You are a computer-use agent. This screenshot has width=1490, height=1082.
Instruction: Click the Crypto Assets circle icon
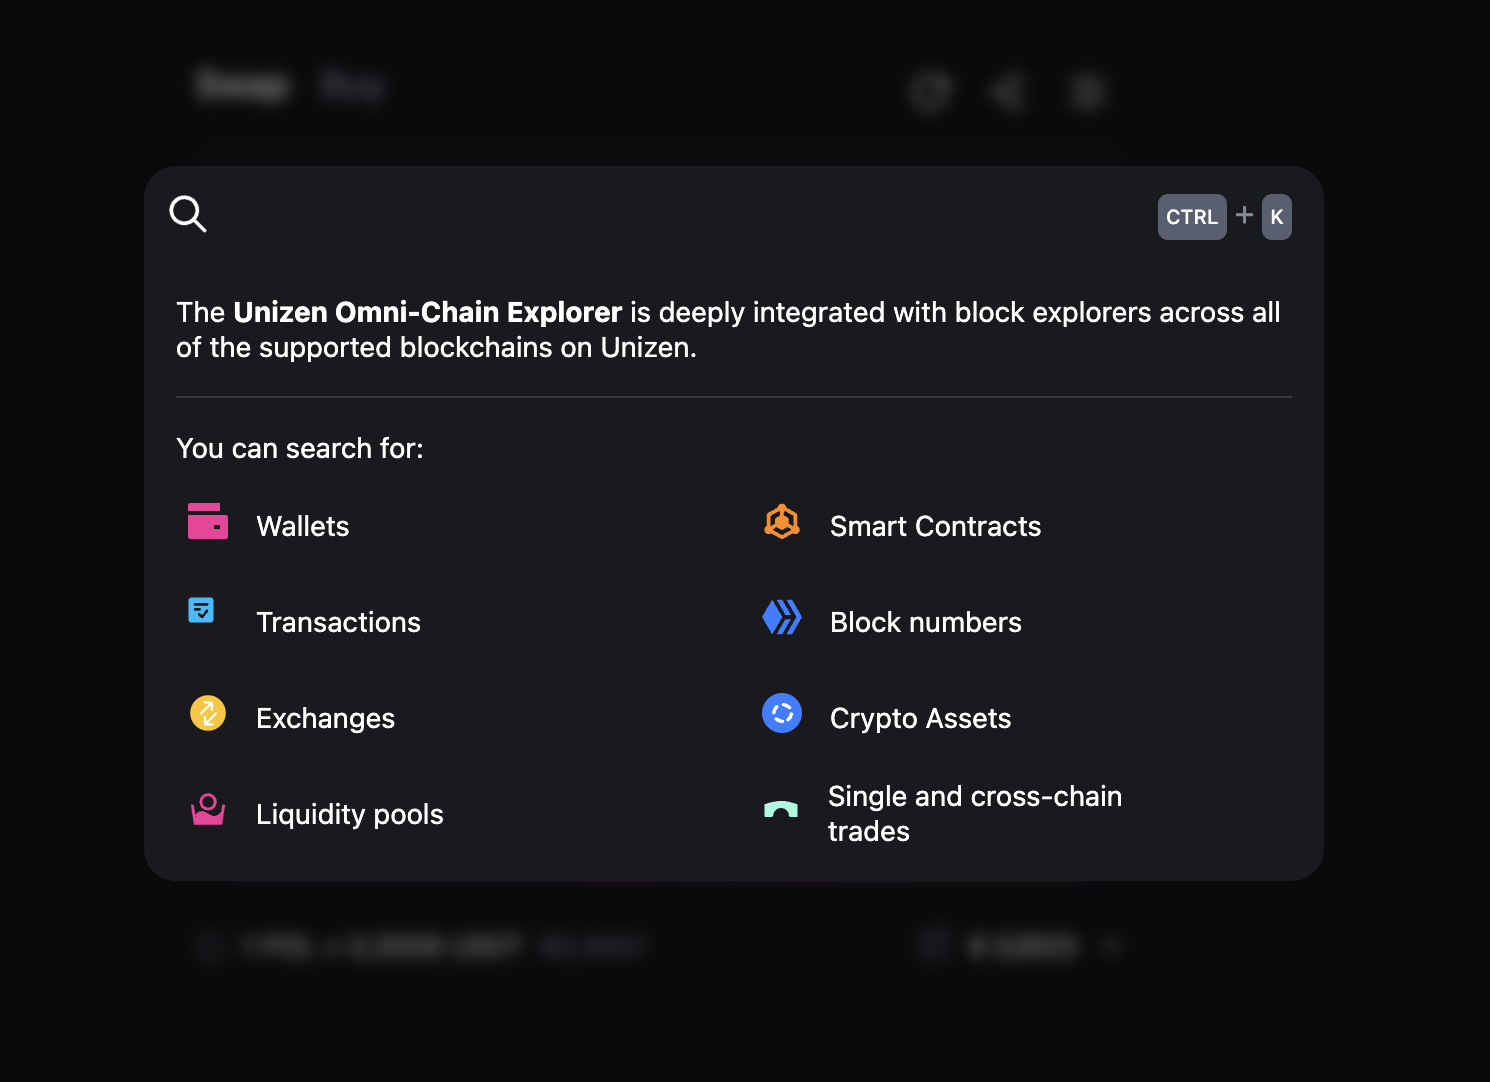(782, 713)
